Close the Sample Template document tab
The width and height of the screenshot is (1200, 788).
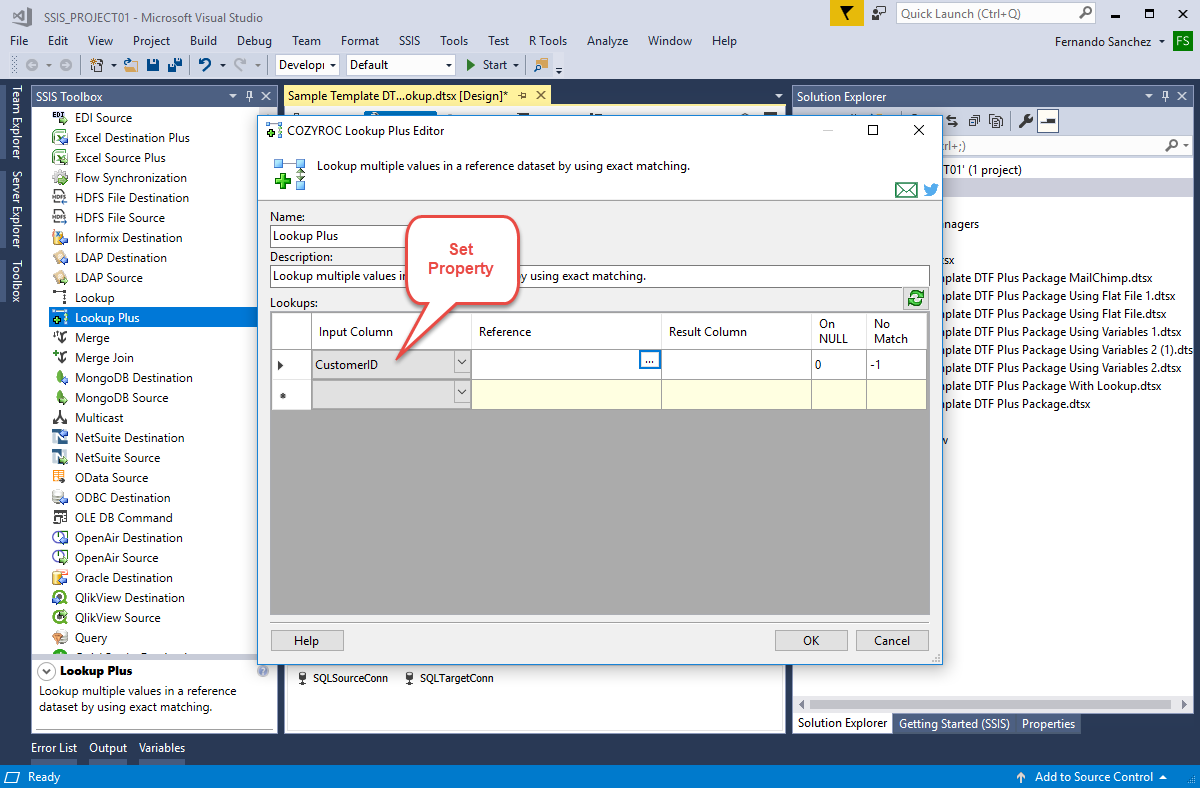[x=540, y=96]
